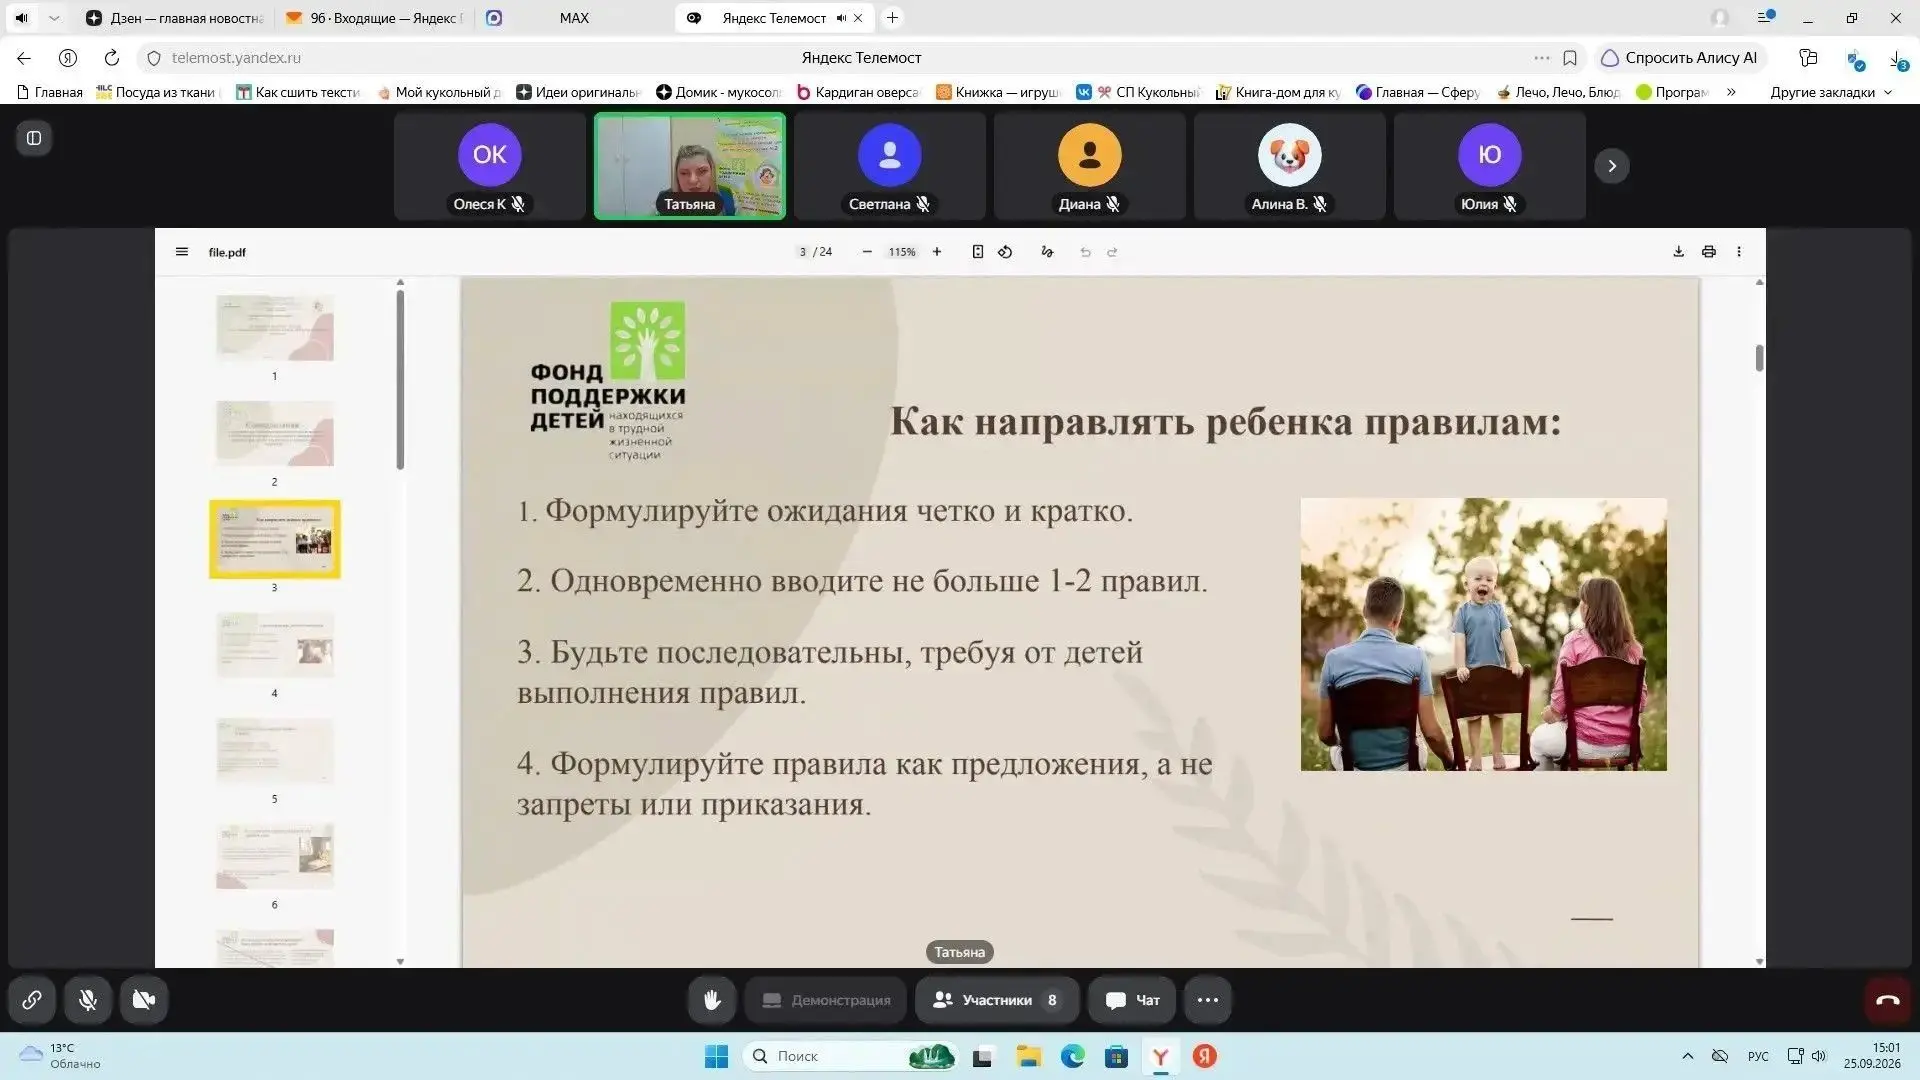Viewport: 1920px width, 1080px height.
Task: Click the PDF draw annotation icon
Action: point(1047,252)
